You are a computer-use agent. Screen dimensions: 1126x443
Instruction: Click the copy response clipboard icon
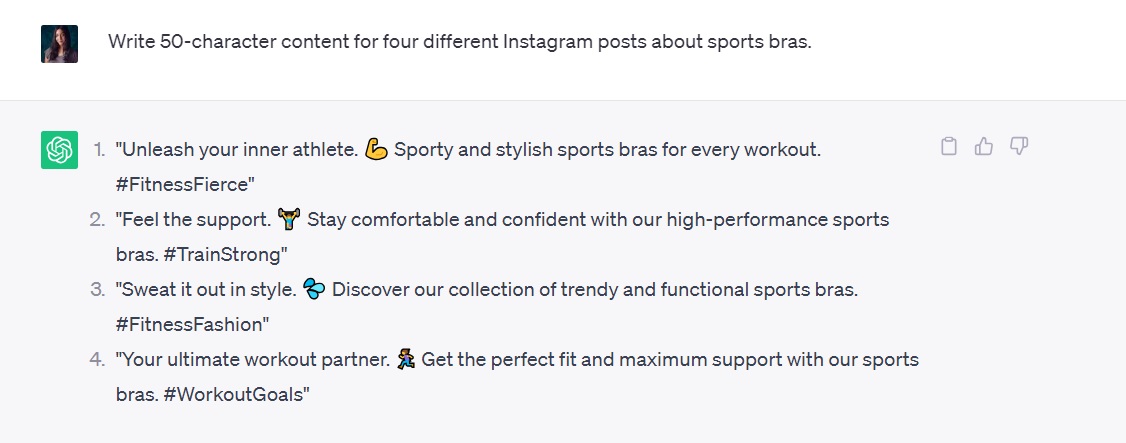949,147
